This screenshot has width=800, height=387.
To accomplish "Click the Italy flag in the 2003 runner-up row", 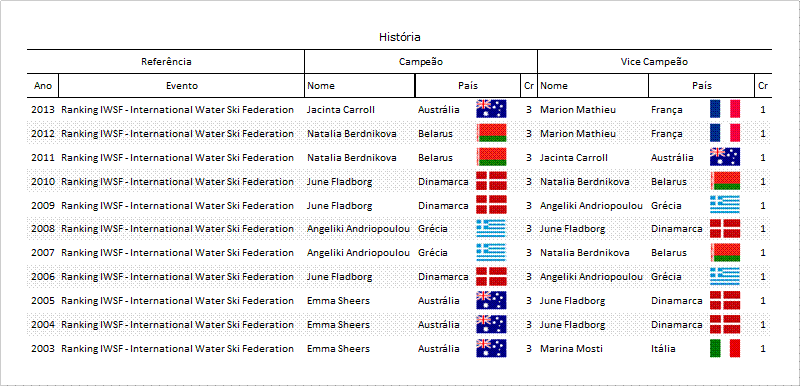I will click(724, 348).
